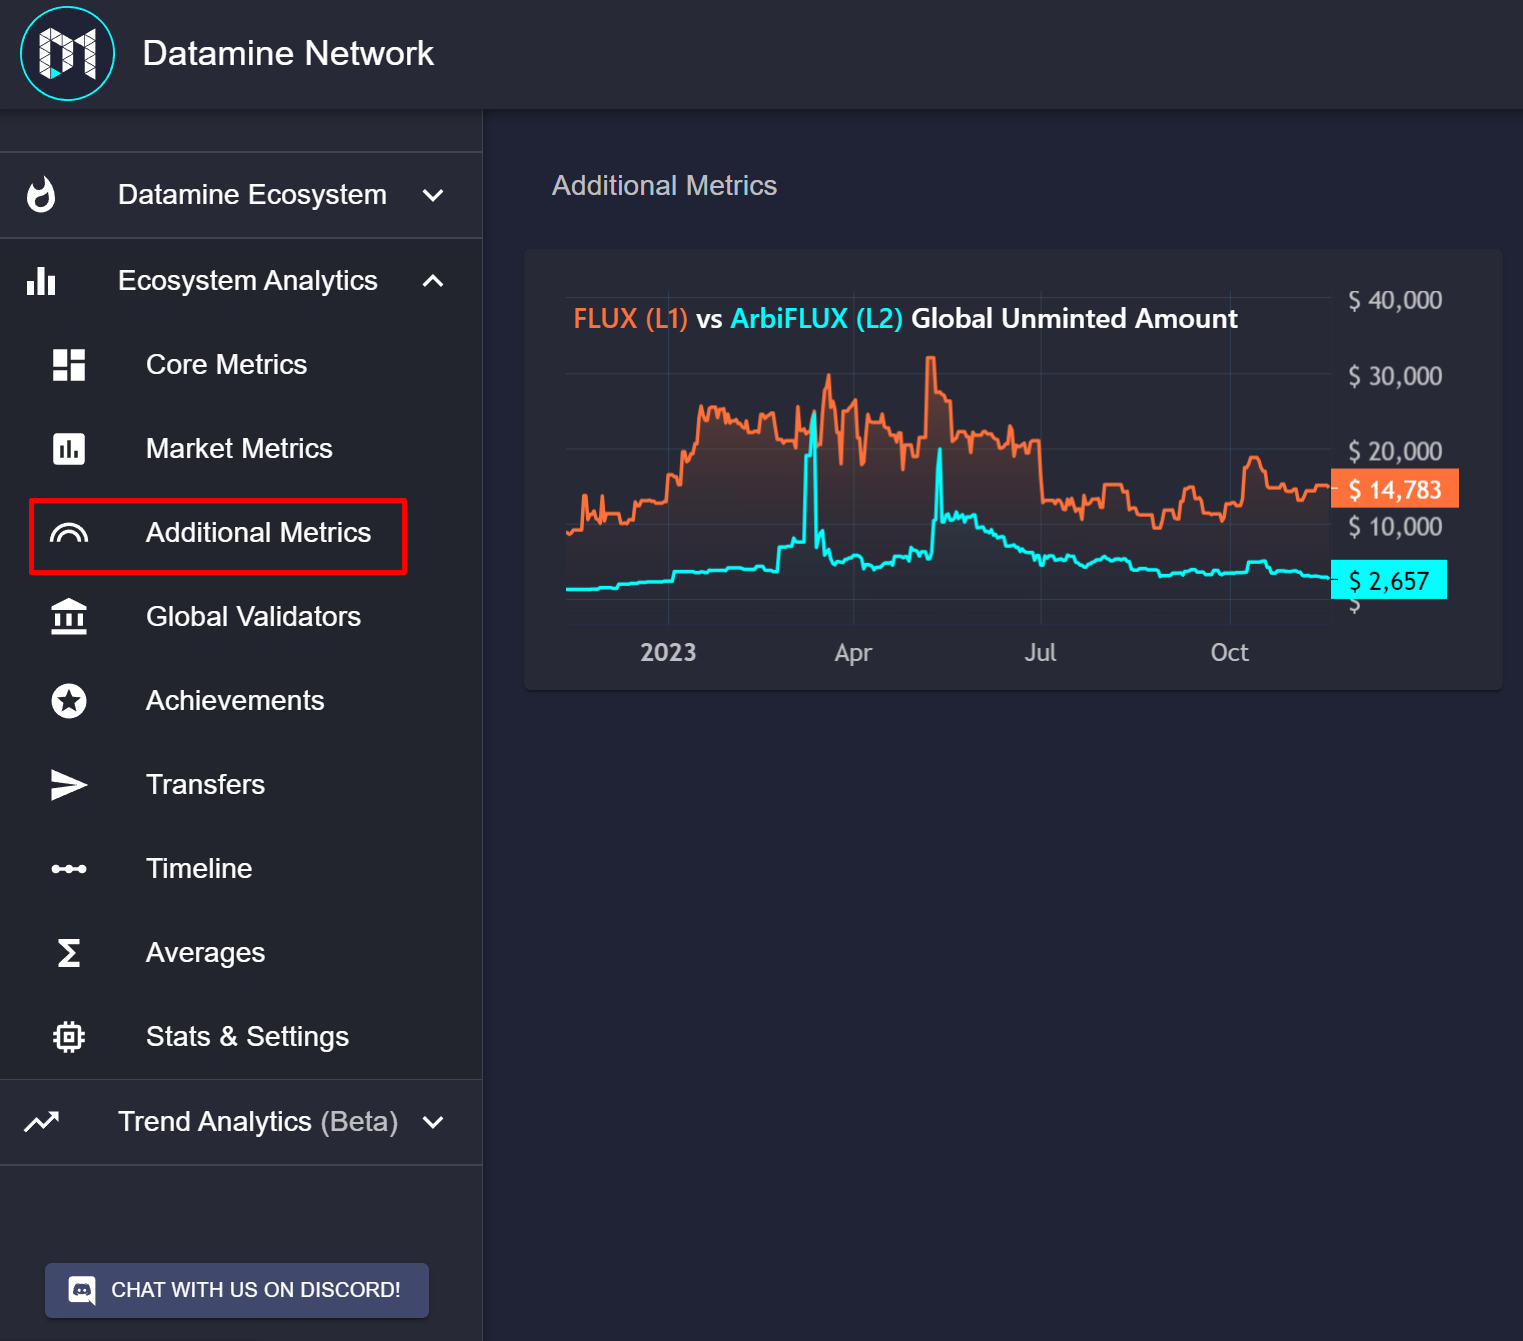Click Ecosystem Analytics menu label
The width and height of the screenshot is (1523, 1341).
[x=248, y=281]
